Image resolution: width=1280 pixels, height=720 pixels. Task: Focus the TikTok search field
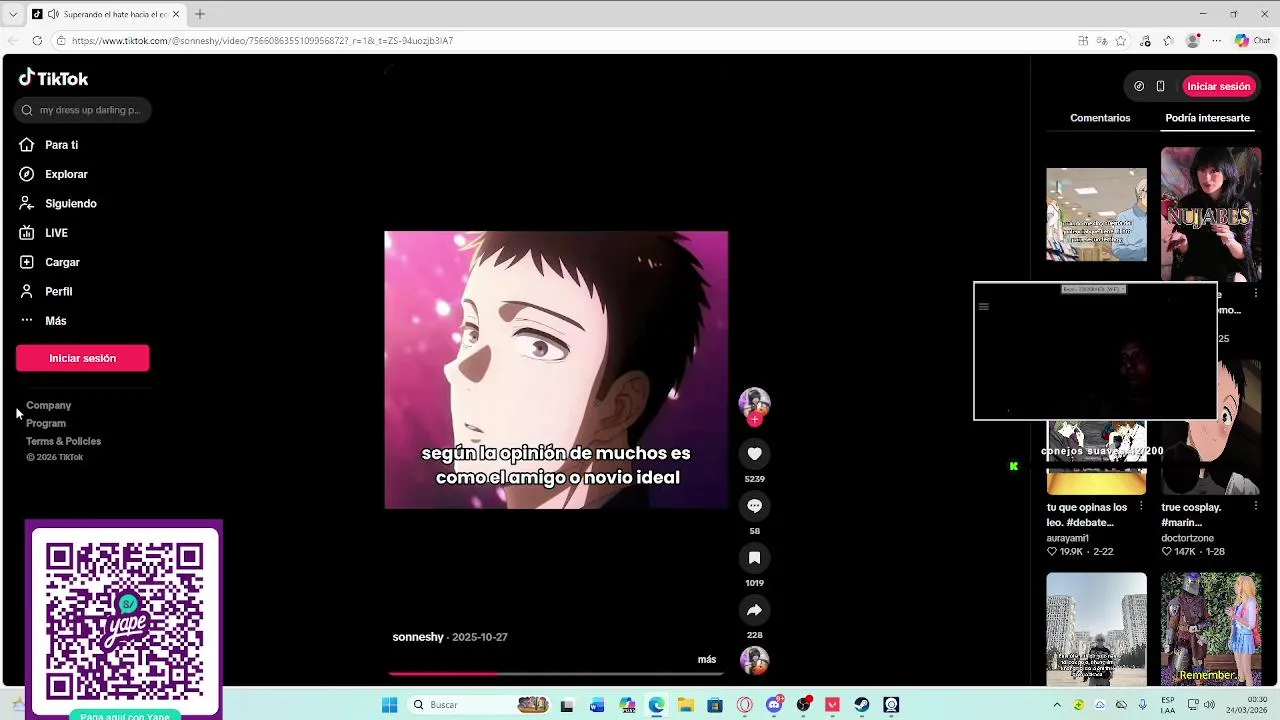click(83, 110)
